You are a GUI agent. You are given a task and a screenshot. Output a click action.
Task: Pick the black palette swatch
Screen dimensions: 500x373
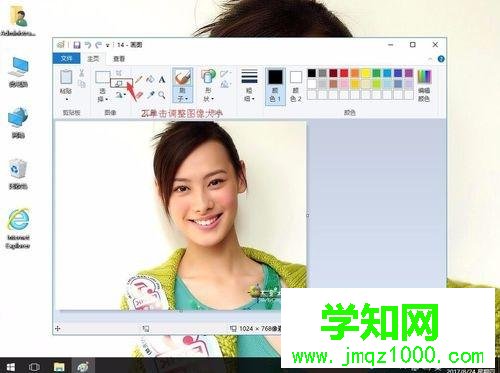click(x=312, y=73)
